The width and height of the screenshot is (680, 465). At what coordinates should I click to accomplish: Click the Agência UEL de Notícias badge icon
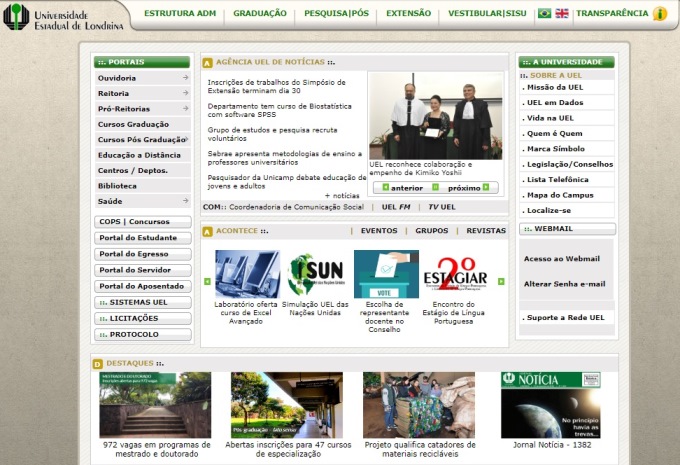tap(207, 63)
